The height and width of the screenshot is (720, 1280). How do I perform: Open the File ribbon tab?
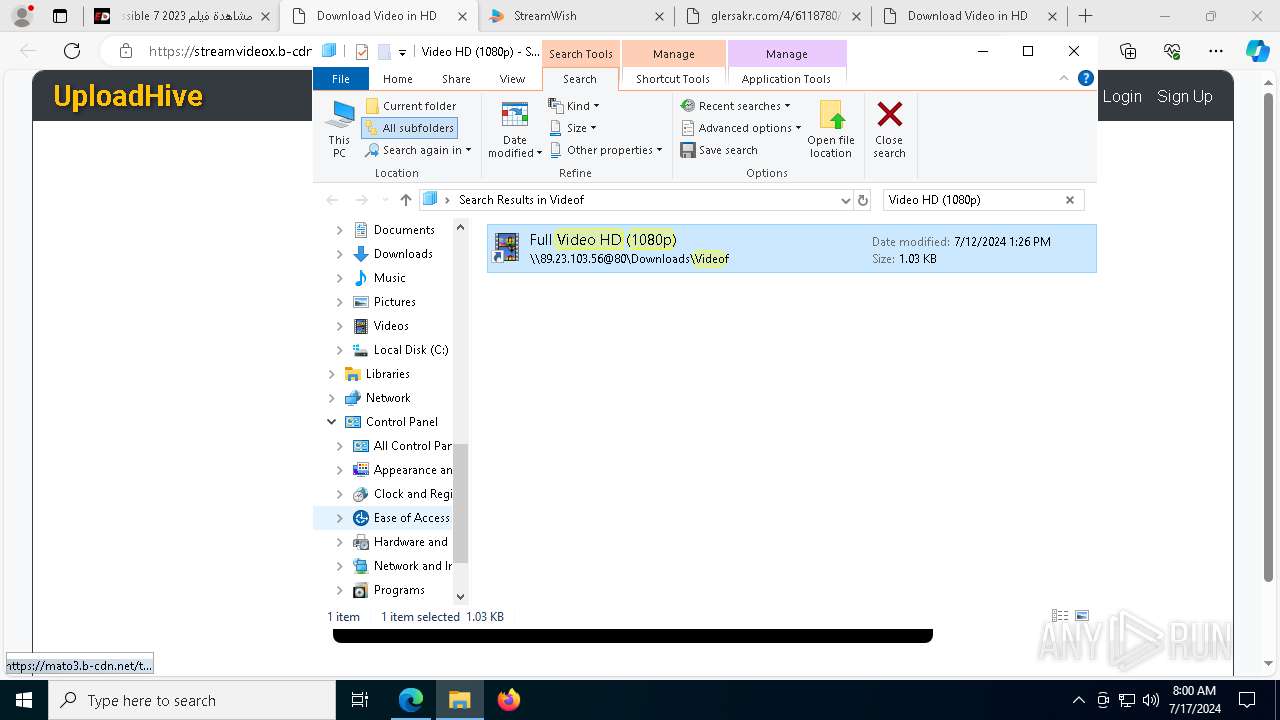coord(341,79)
